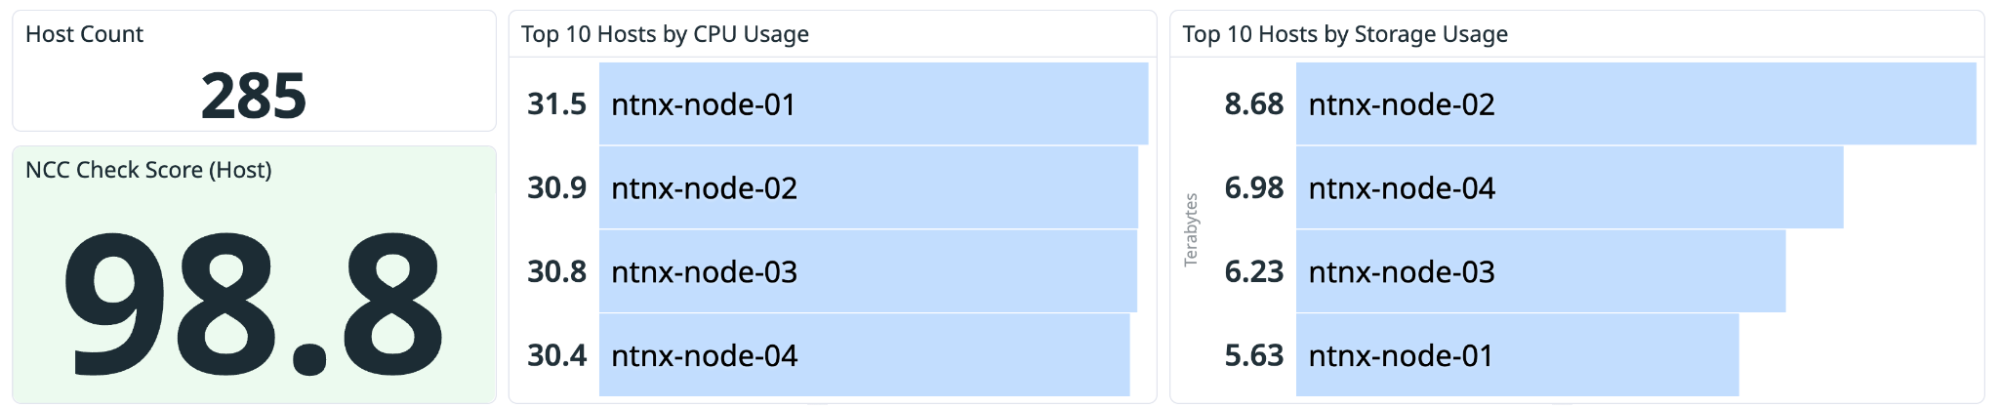Image resolution: width=1999 pixels, height=411 pixels.
Task: Click ntnx-node-03 bar in CPU Usage list
Action: 868,272
